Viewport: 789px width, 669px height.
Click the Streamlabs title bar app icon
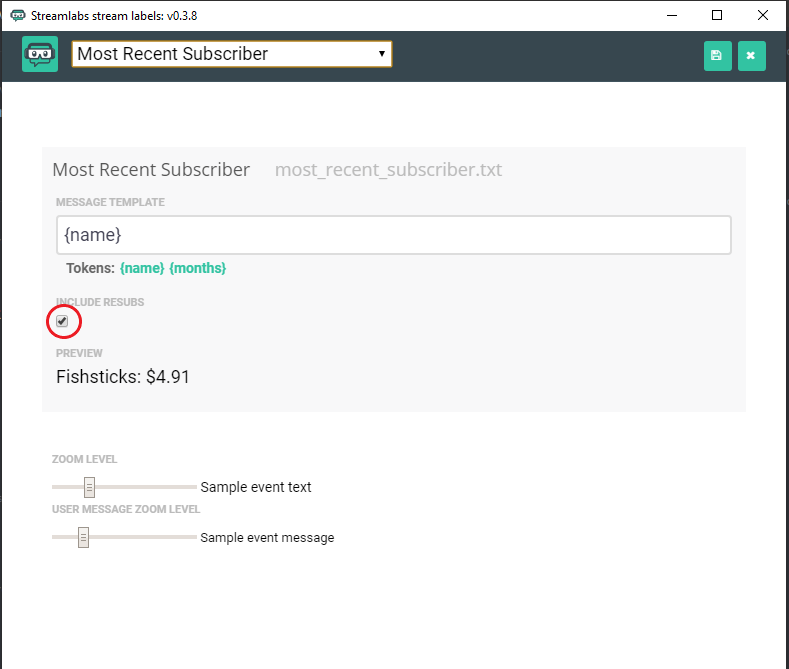18,16
